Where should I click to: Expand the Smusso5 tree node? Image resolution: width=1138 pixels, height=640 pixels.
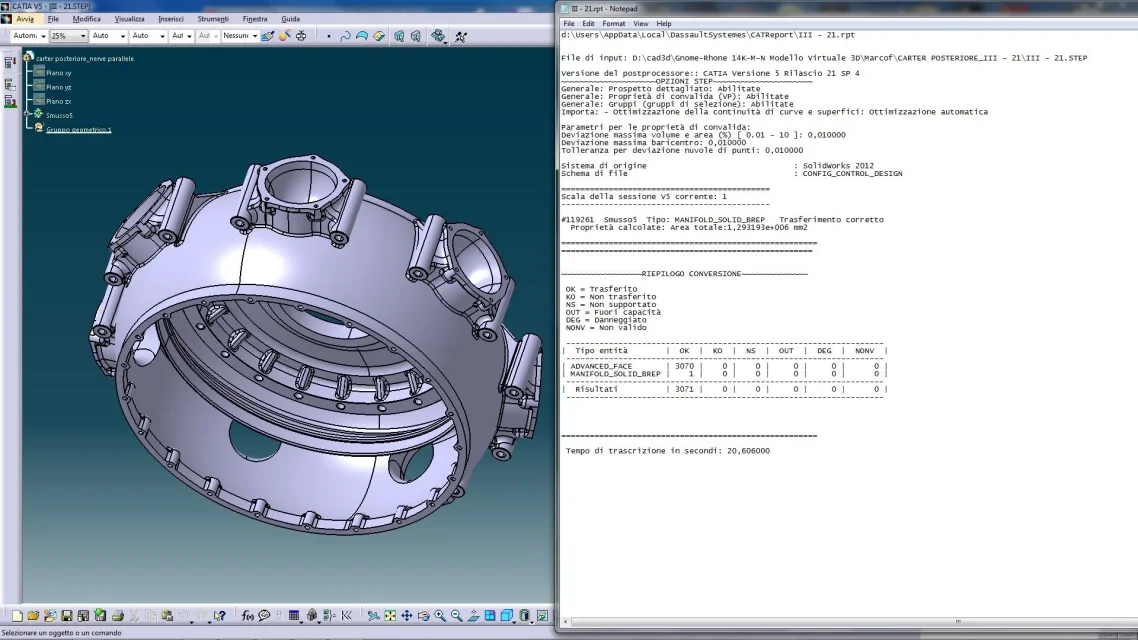click(27, 114)
